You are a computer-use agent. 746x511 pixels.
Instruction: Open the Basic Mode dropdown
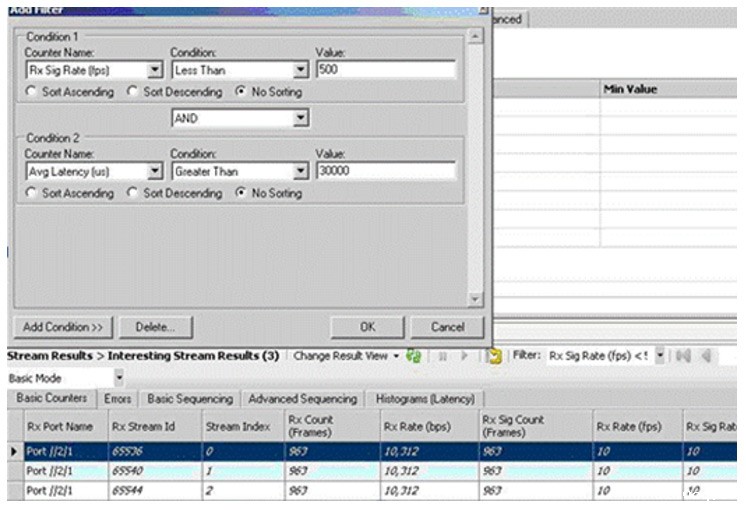tap(119, 379)
